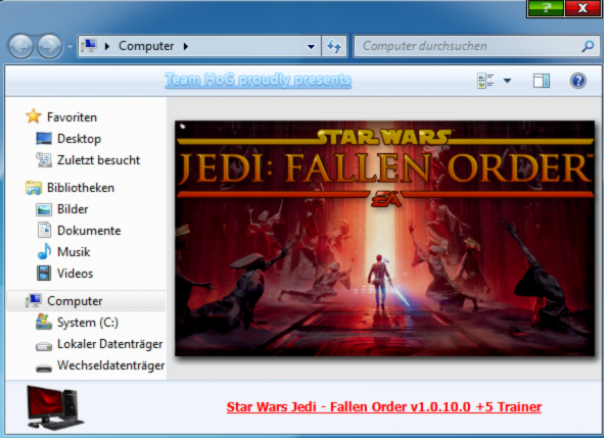The image size is (604, 438).
Task: Click the Zuletzt besucht icon
Action: (x=44, y=159)
